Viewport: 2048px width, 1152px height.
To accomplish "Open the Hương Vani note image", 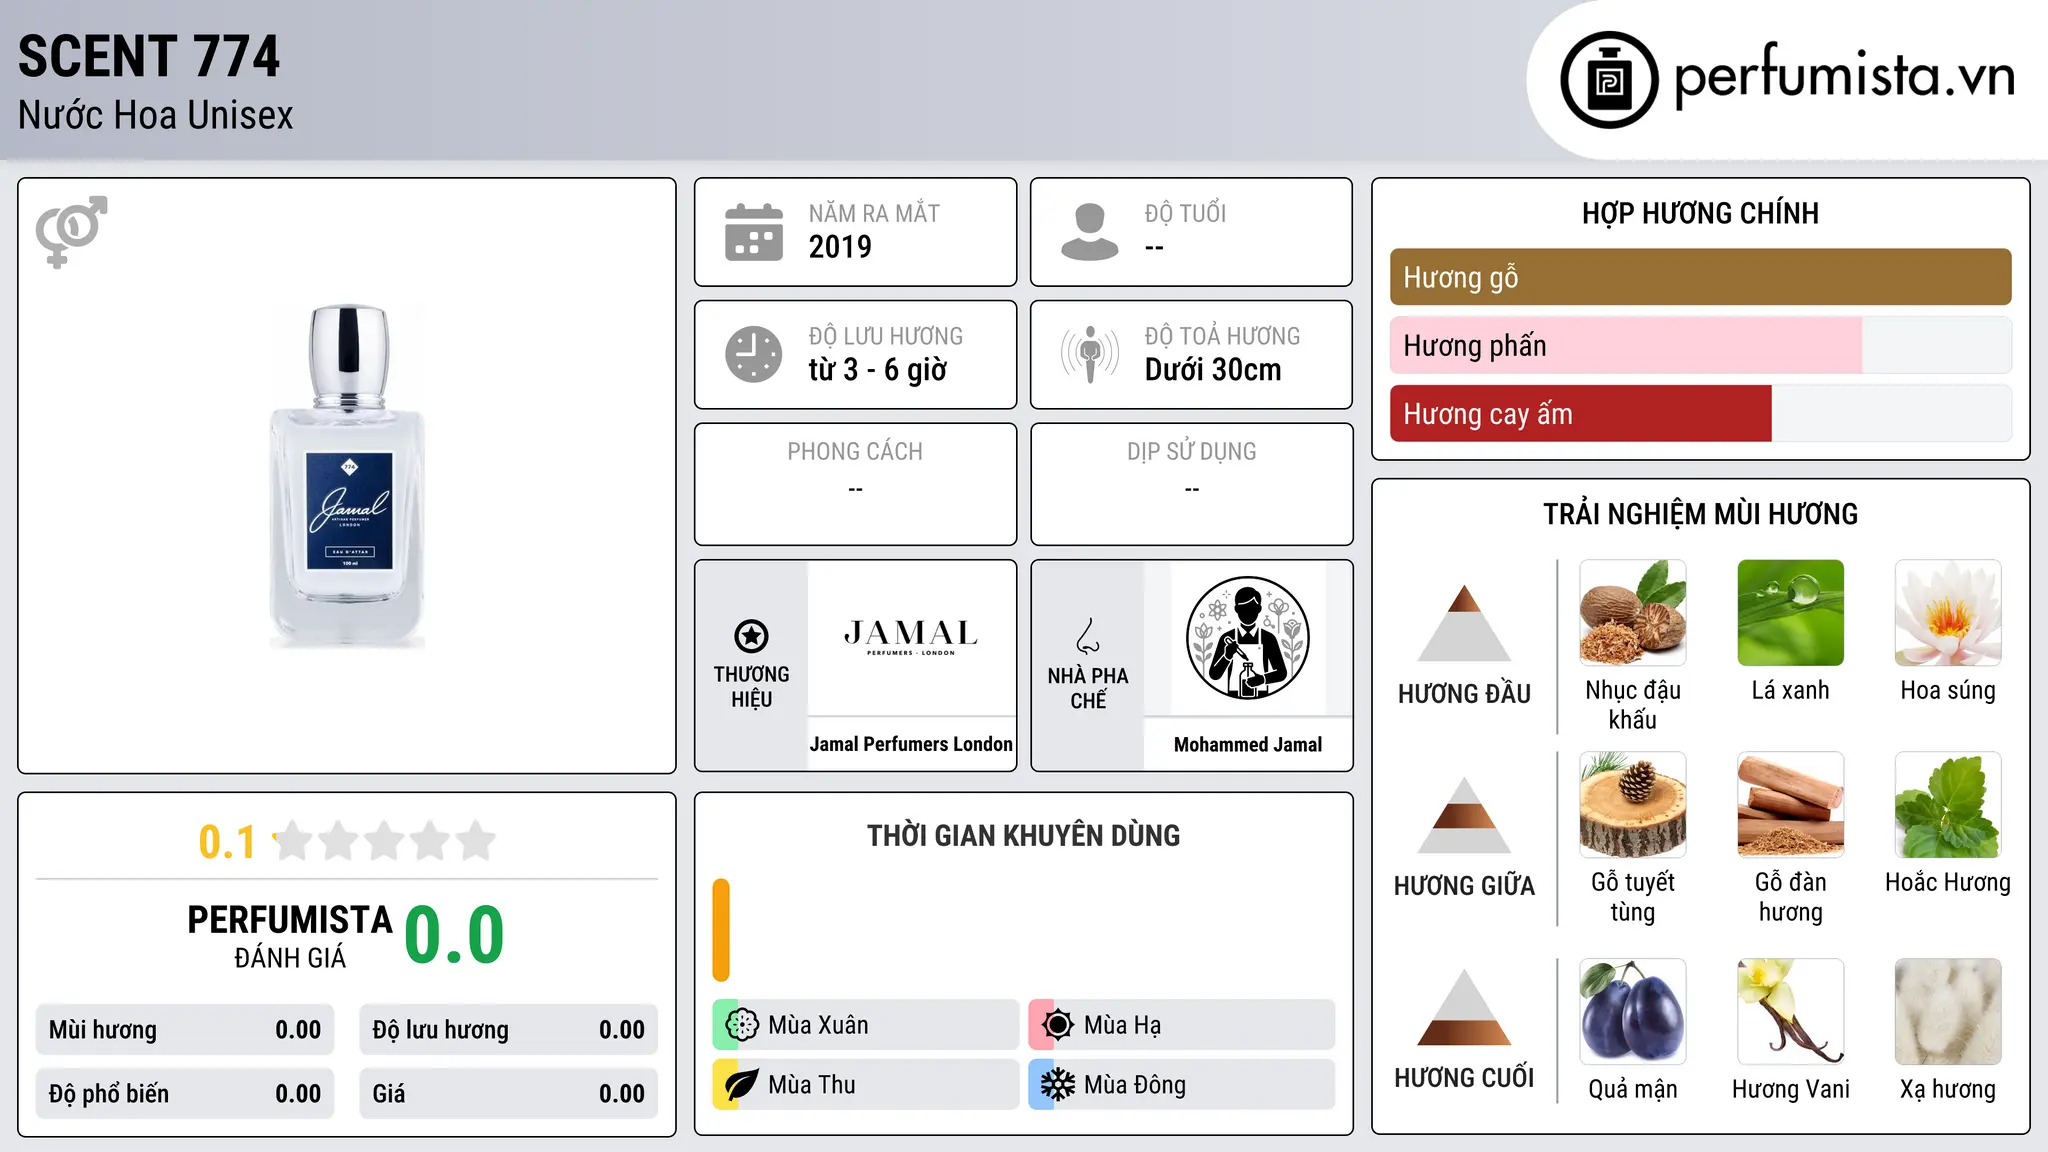I will [x=1791, y=1012].
